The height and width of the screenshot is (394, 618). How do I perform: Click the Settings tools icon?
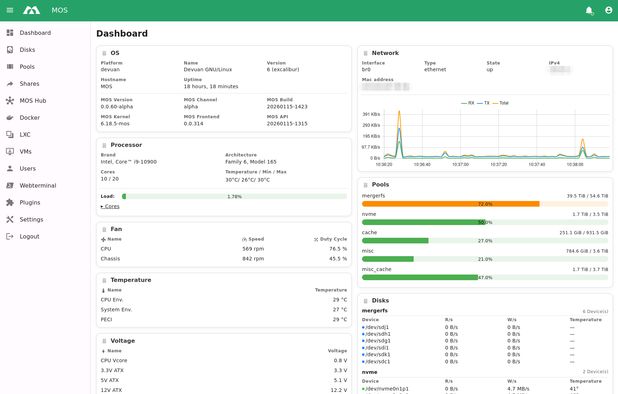[x=10, y=219]
